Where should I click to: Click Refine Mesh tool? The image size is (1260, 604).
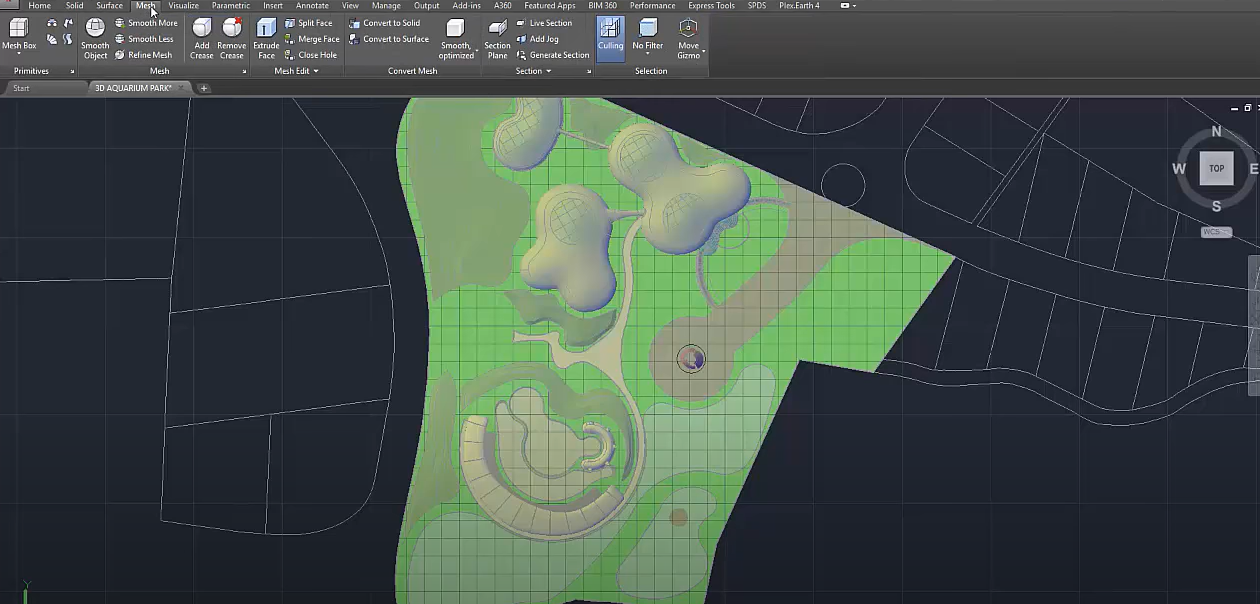[x=143, y=55]
